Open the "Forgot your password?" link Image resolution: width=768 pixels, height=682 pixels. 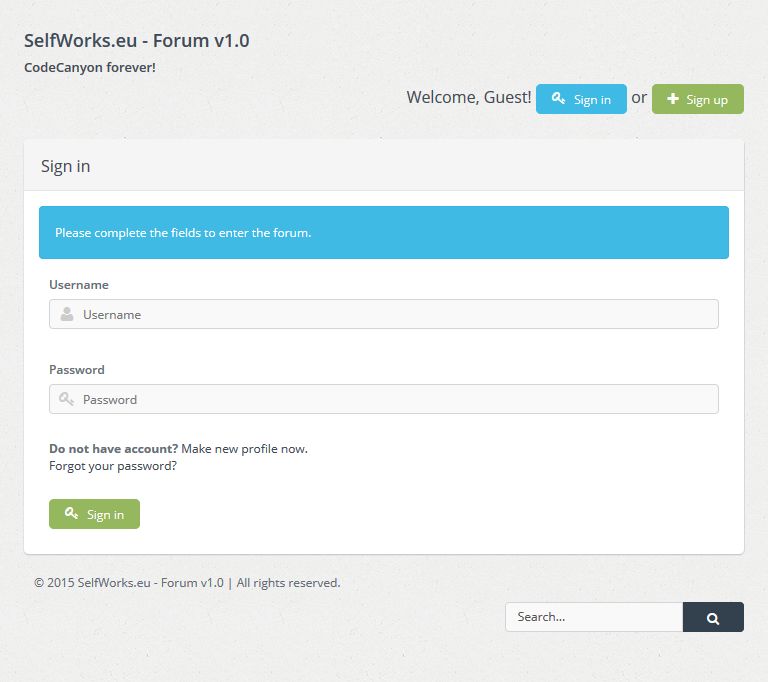point(113,466)
